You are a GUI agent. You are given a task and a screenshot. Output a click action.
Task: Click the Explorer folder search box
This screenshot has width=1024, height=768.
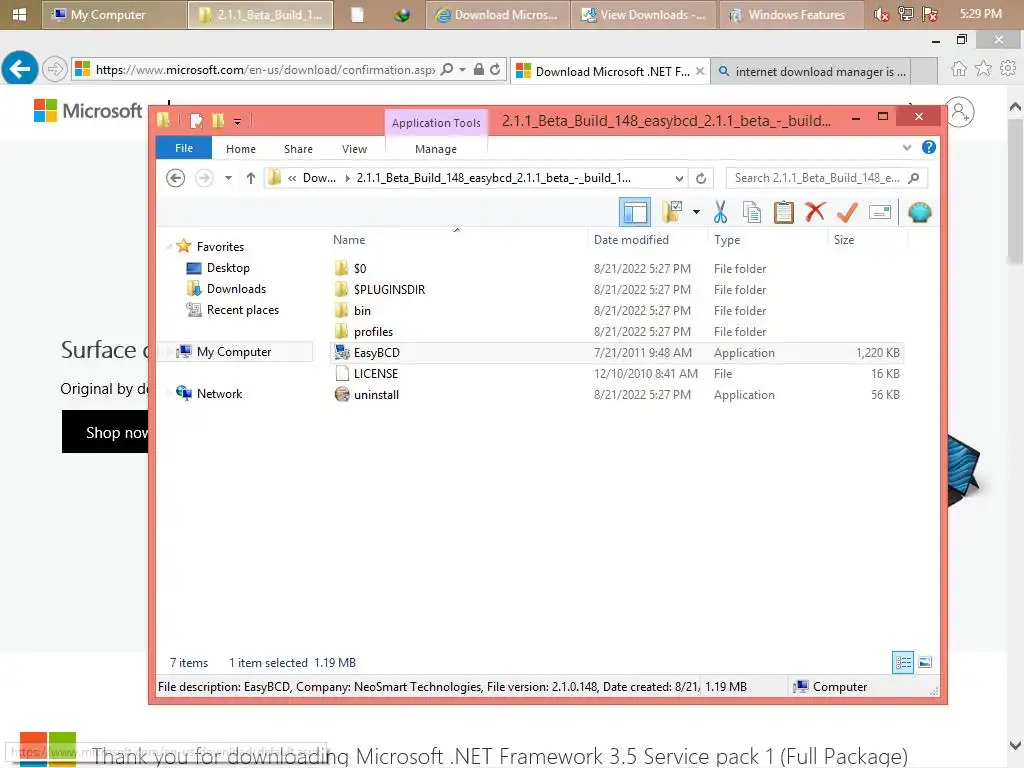click(826, 178)
